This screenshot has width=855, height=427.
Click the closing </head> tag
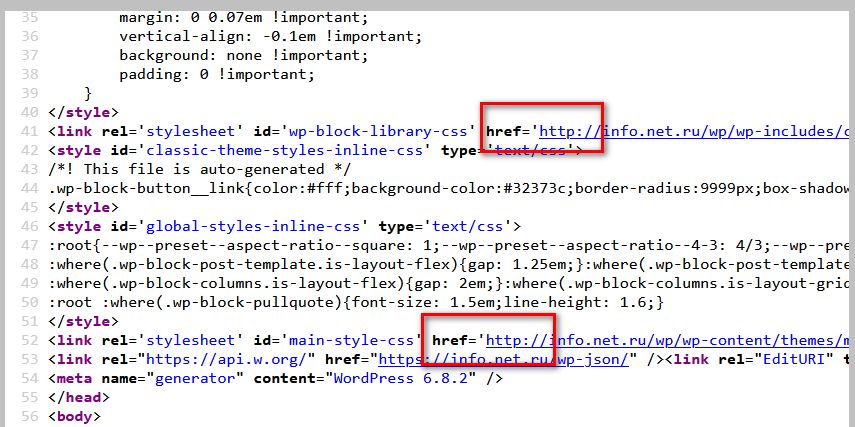tap(79, 397)
